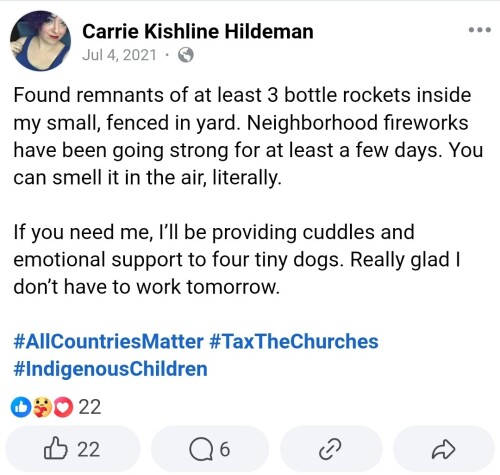
Task: View the 22 reactions list
Action: click(x=90, y=407)
